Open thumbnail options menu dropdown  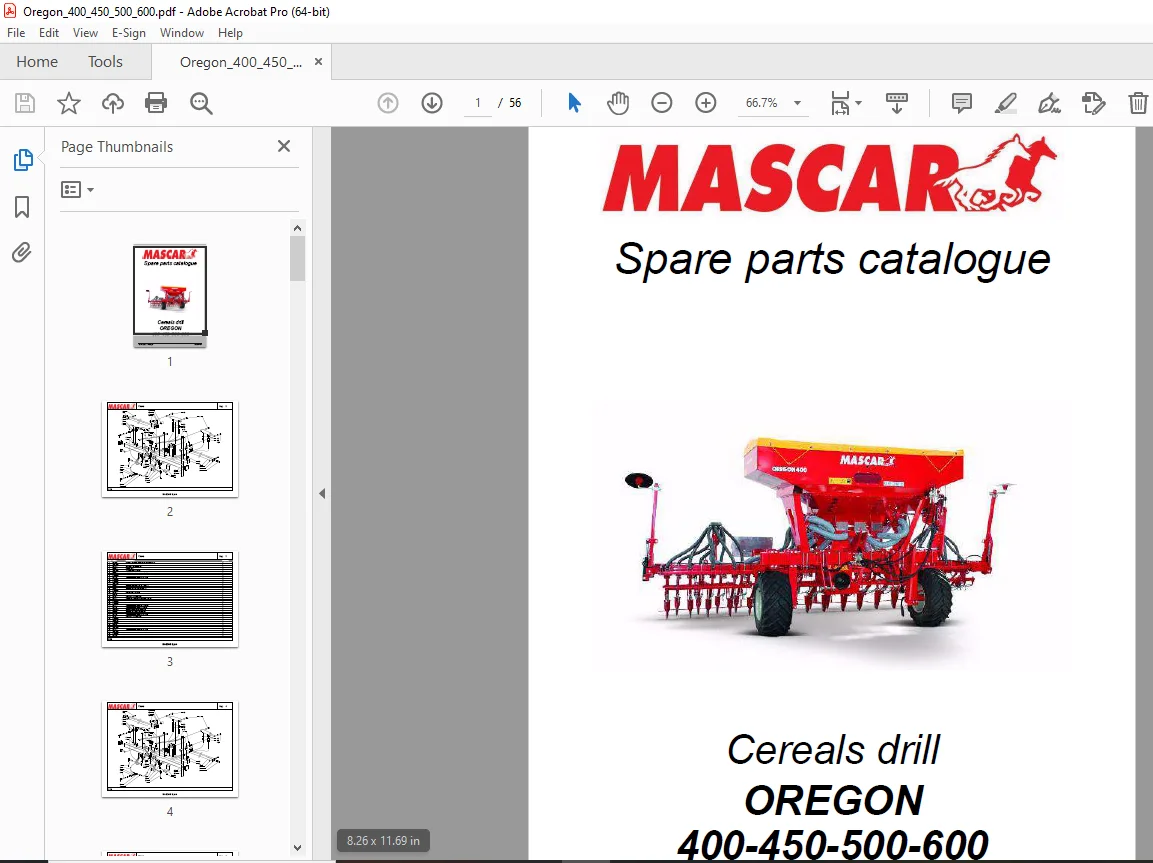[x=77, y=190]
